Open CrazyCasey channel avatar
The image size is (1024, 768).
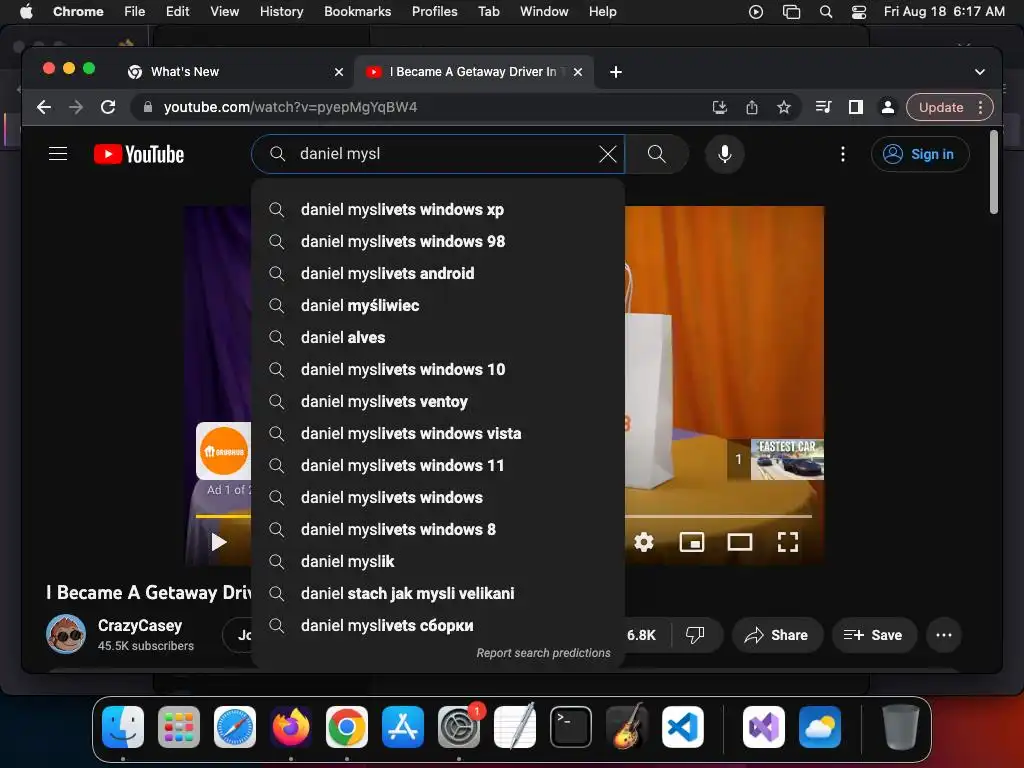[65, 634]
